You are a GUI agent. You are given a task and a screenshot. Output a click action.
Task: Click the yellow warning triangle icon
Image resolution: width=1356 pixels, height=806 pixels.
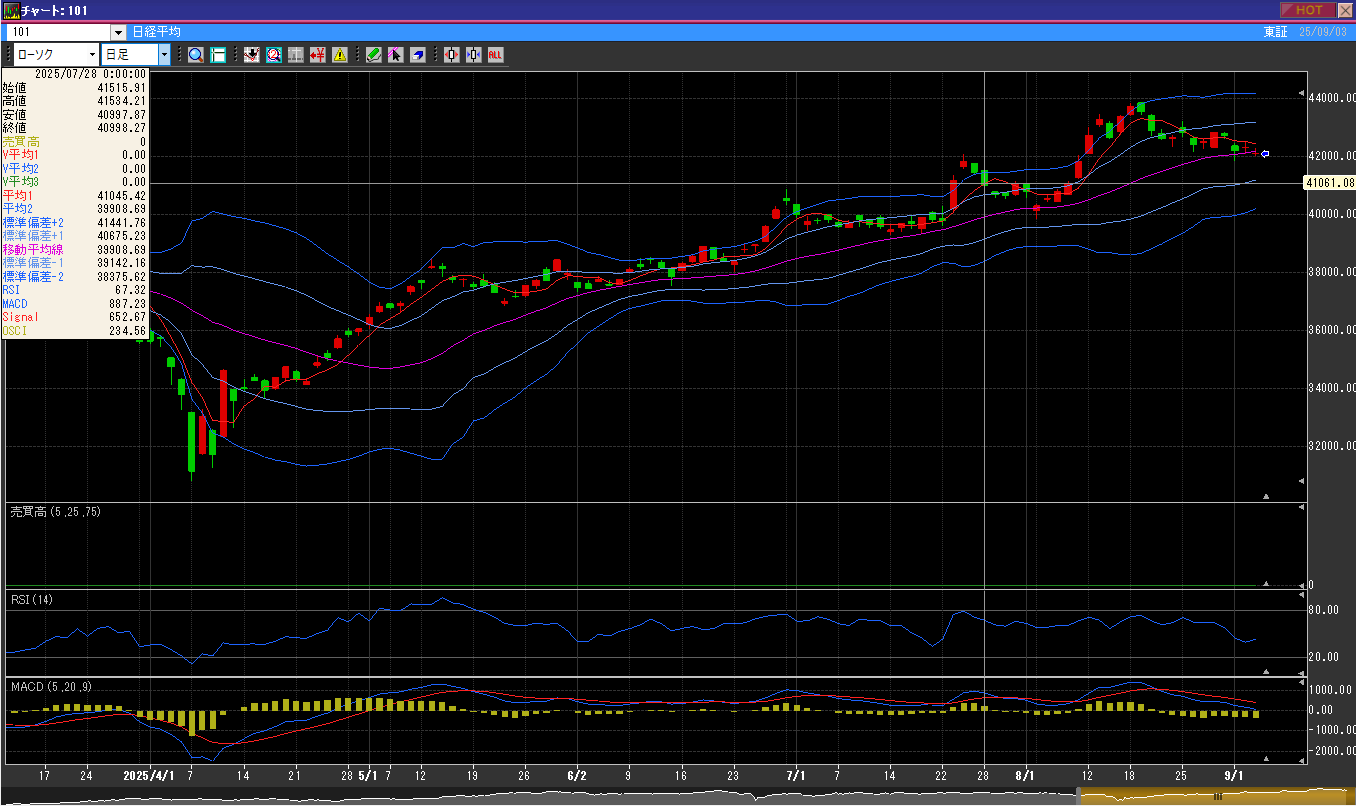[340, 55]
